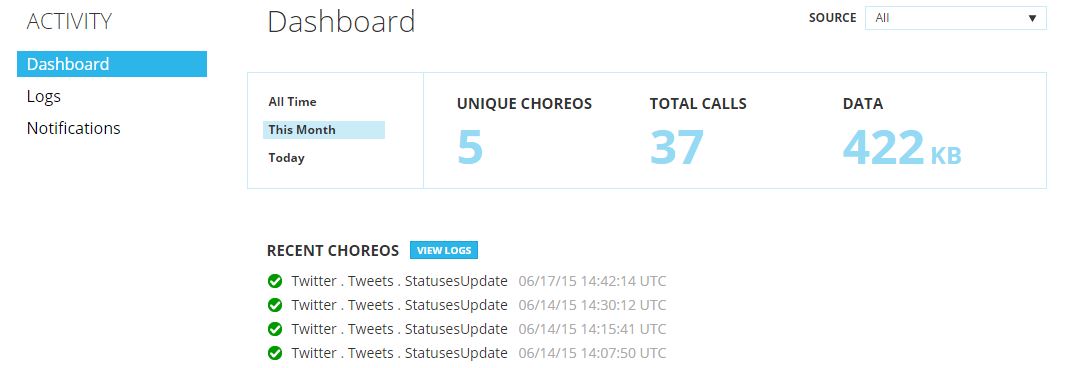Open the StatusesUpdate entry at 14:30:12 UTC
The height and width of the screenshot is (368, 1071).
tap(400, 305)
